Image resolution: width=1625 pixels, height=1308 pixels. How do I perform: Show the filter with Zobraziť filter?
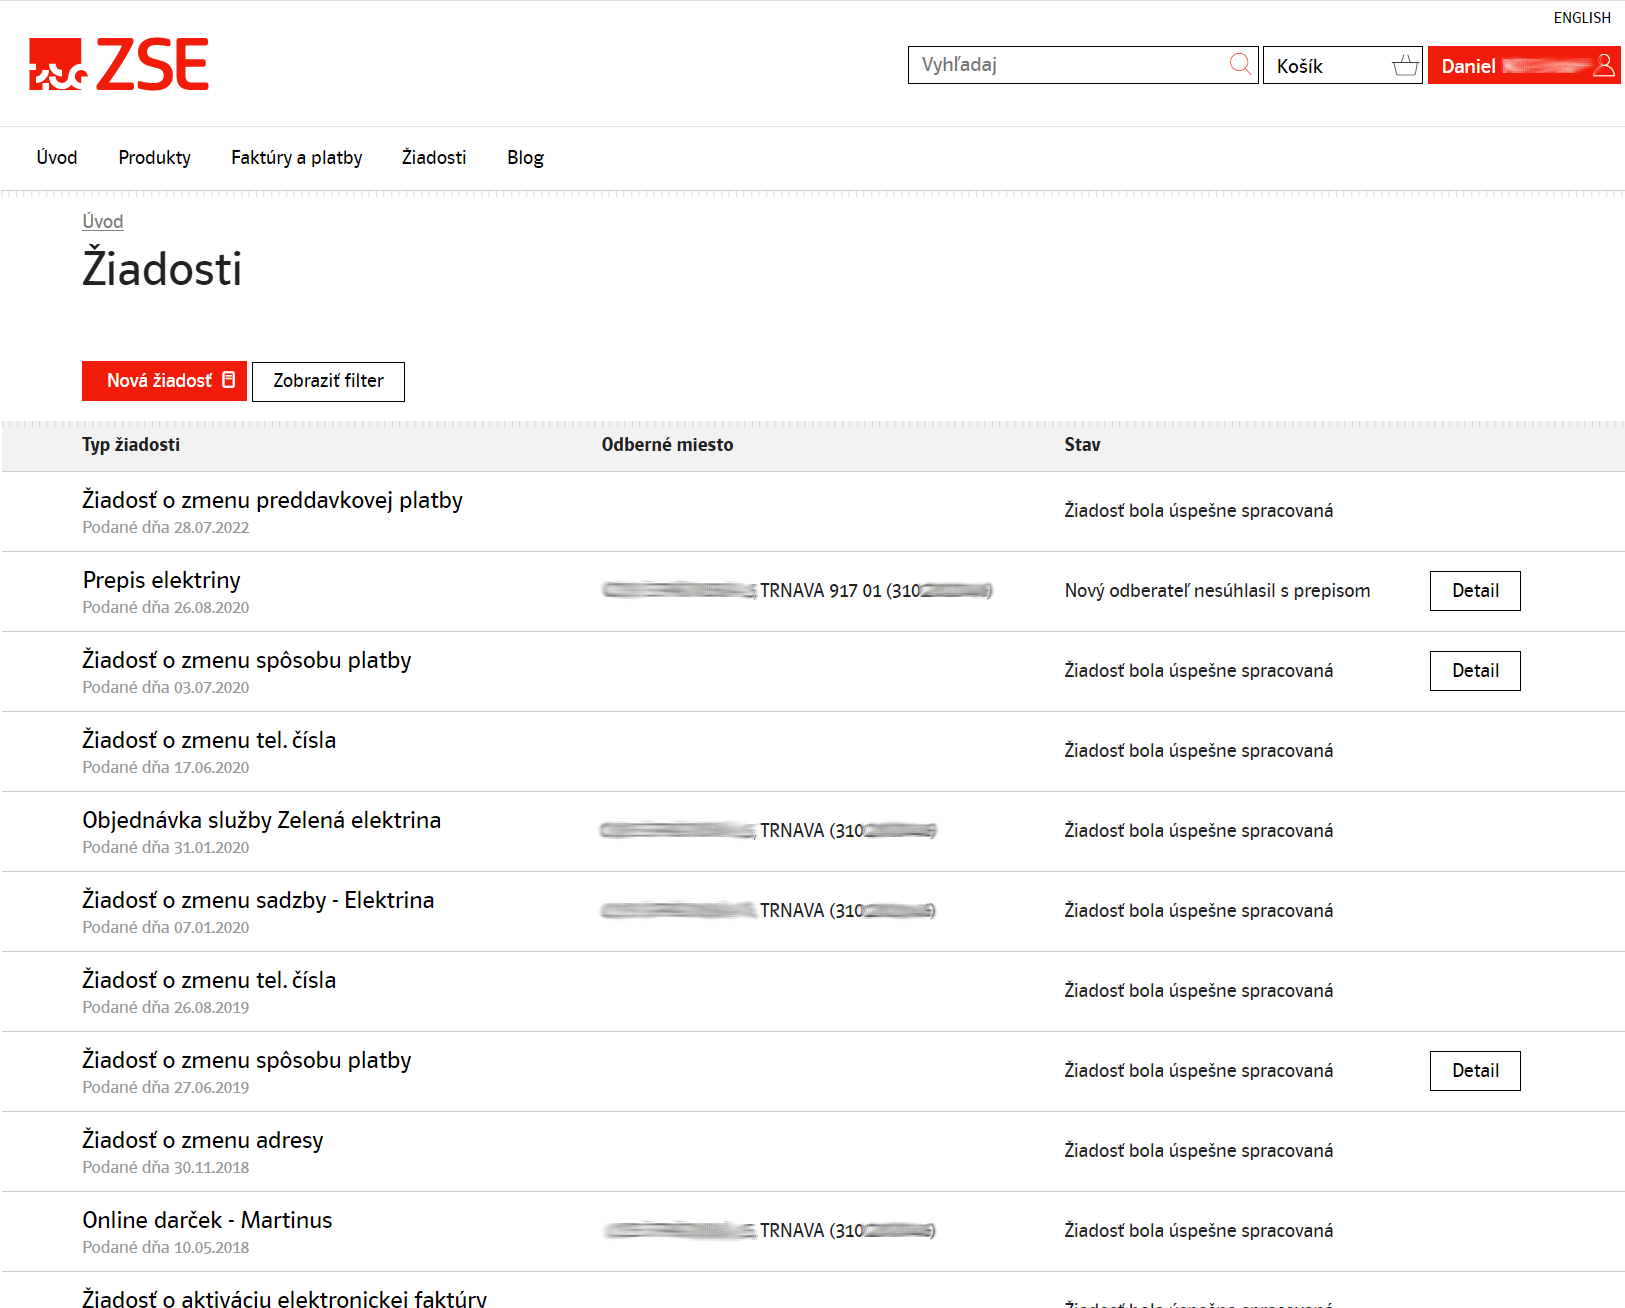pos(328,381)
